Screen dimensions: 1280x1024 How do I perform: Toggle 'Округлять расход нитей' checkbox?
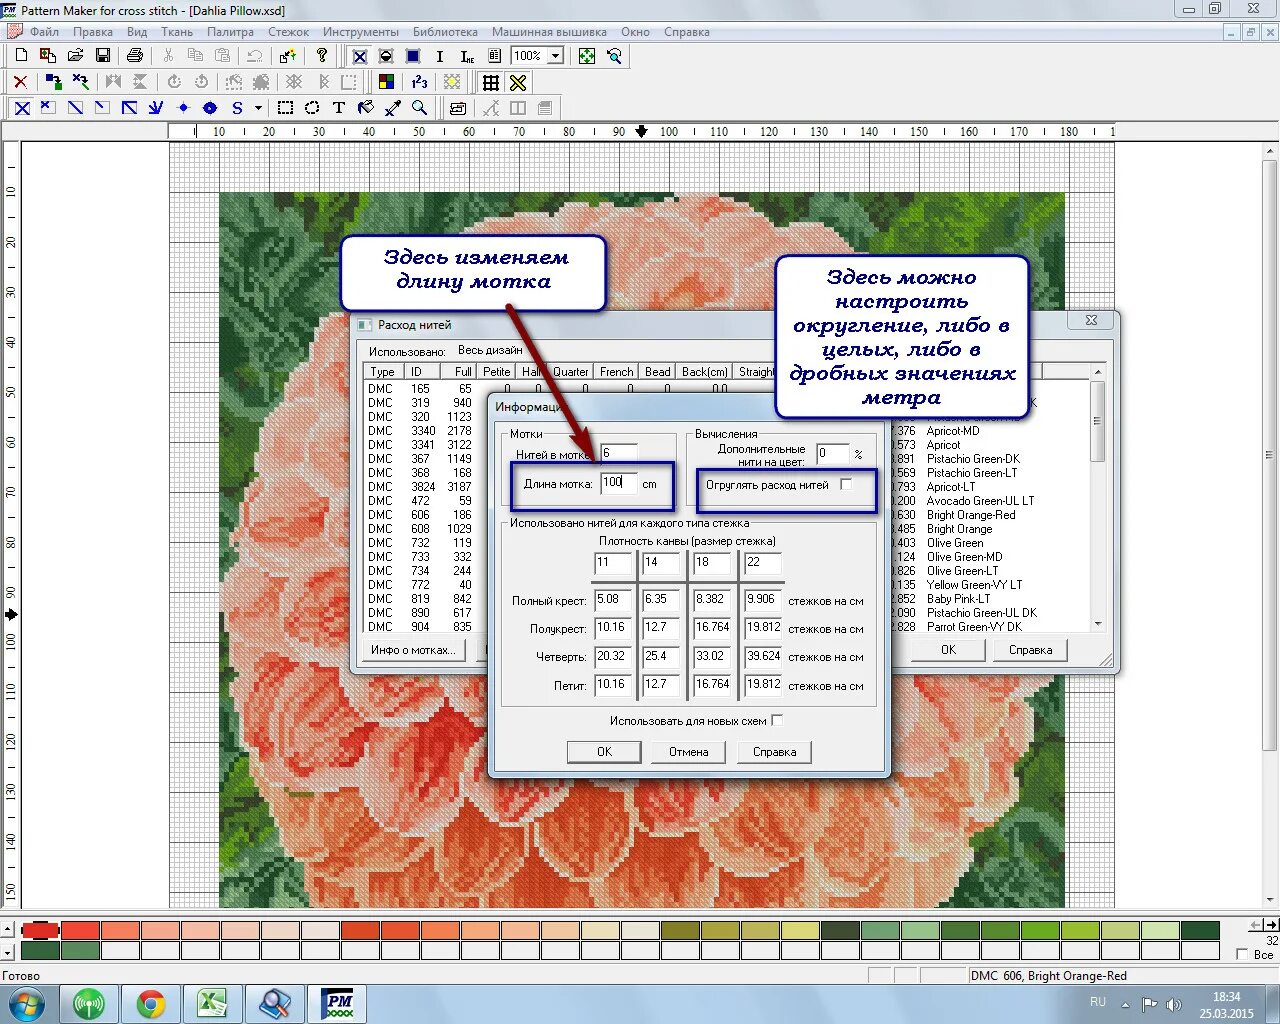[846, 484]
